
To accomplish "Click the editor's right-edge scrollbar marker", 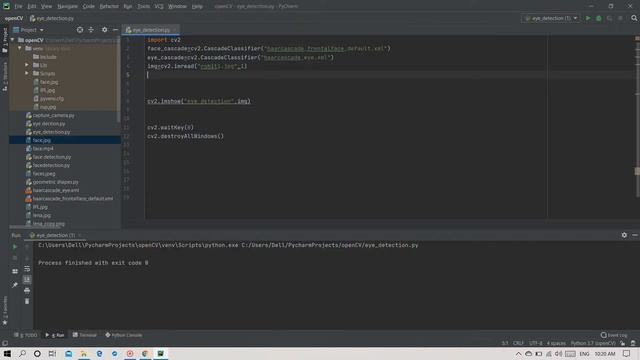I will tap(637, 171).
